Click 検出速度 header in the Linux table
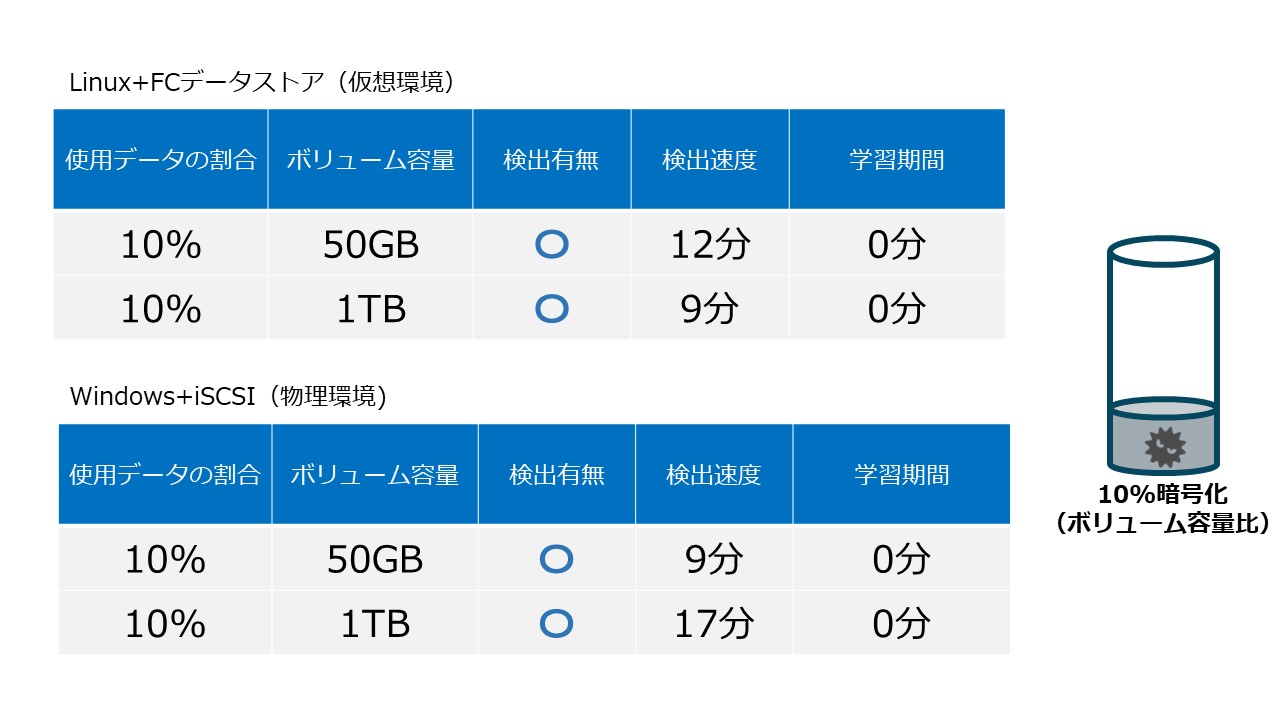The width and height of the screenshot is (1280, 720). coord(710,160)
